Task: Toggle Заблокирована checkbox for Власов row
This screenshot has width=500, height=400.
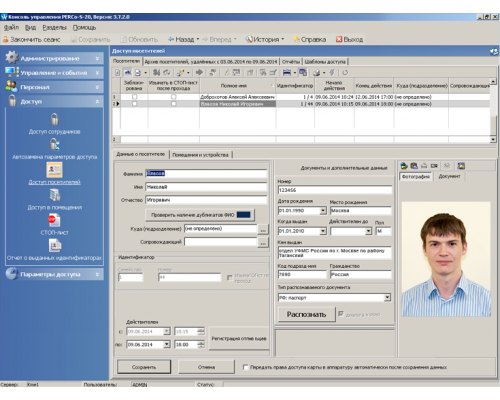Action: (x=134, y=104)
